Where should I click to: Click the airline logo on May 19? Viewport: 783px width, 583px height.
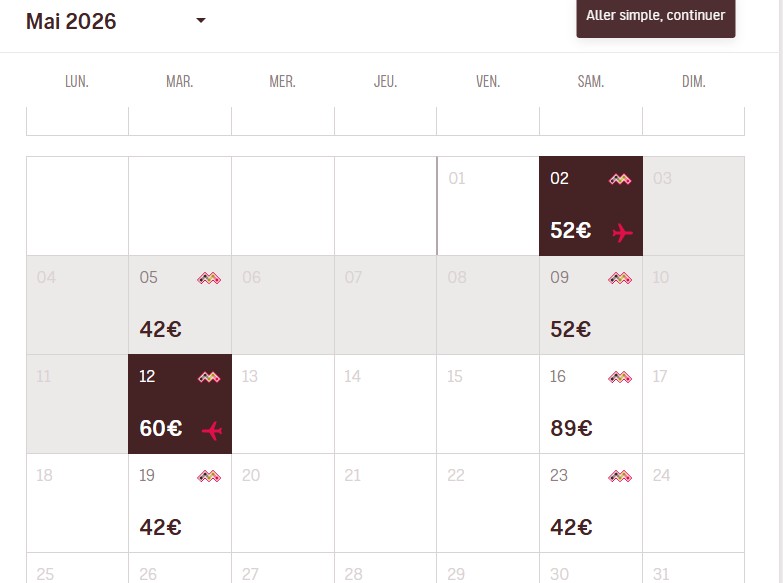[x=209, y=476]
